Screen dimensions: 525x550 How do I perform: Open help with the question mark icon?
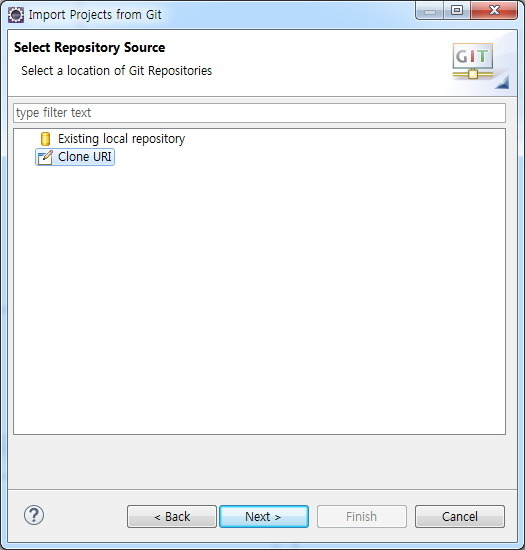pyautogui.click(x=34, y=515)
